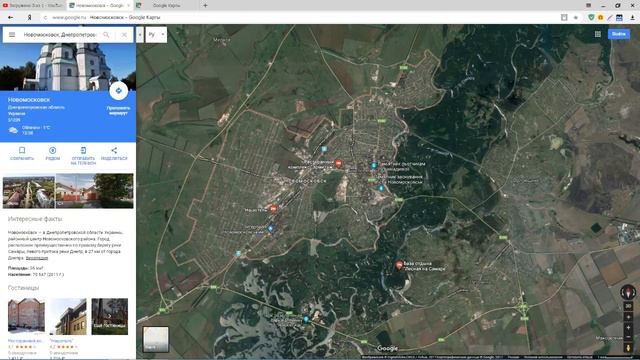Click the compass rotation control
The width and height of the screenshot is (640, 360).
click(628, 292)
